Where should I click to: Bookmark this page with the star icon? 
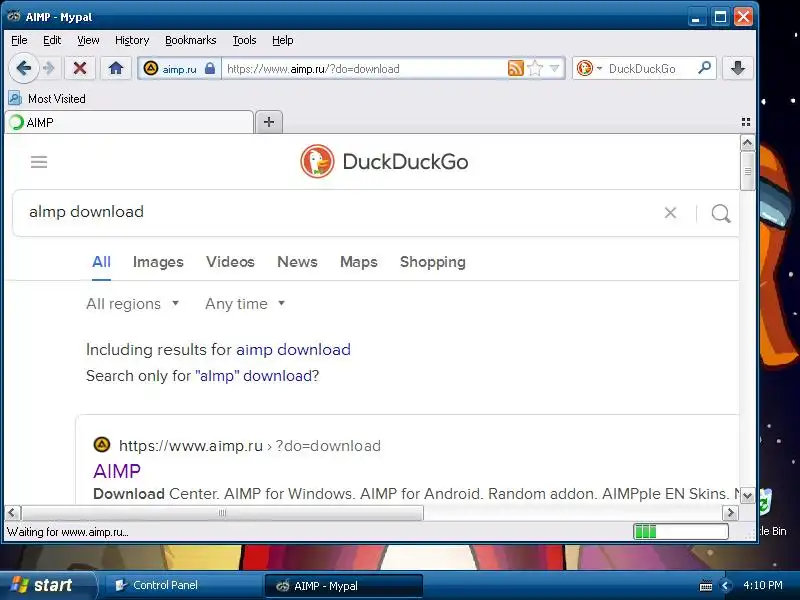[535, 68]
